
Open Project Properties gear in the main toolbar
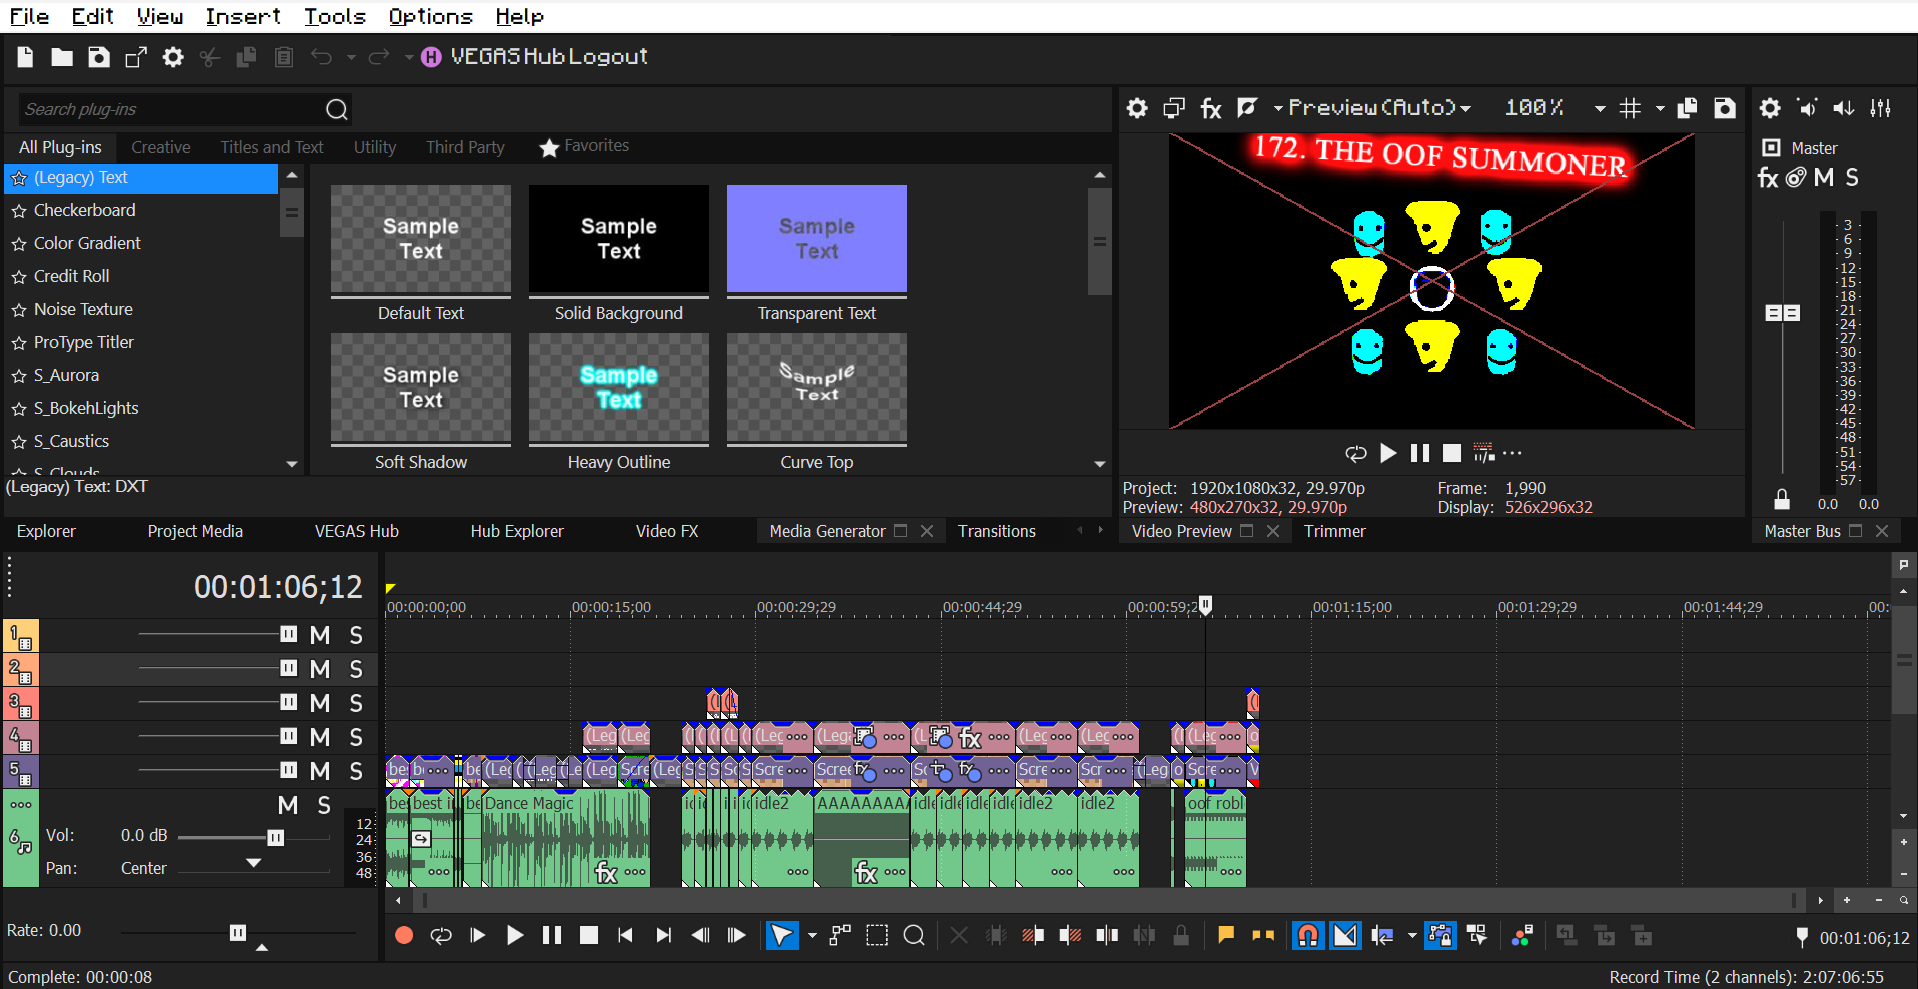coord(173,57)
